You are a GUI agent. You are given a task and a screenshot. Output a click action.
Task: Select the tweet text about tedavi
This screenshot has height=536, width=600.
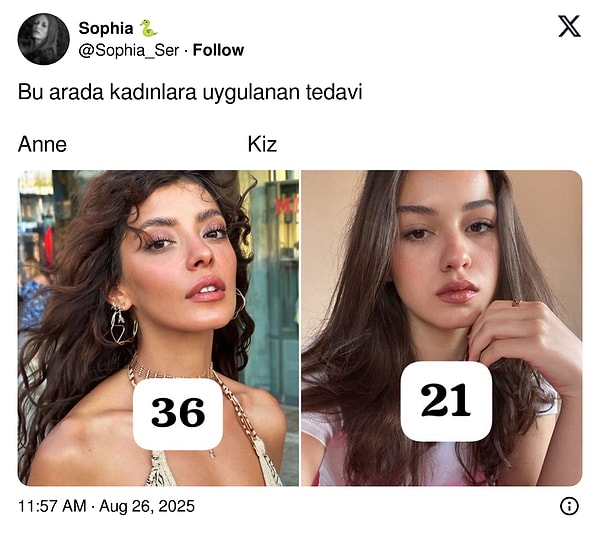(x=190, y=92)
